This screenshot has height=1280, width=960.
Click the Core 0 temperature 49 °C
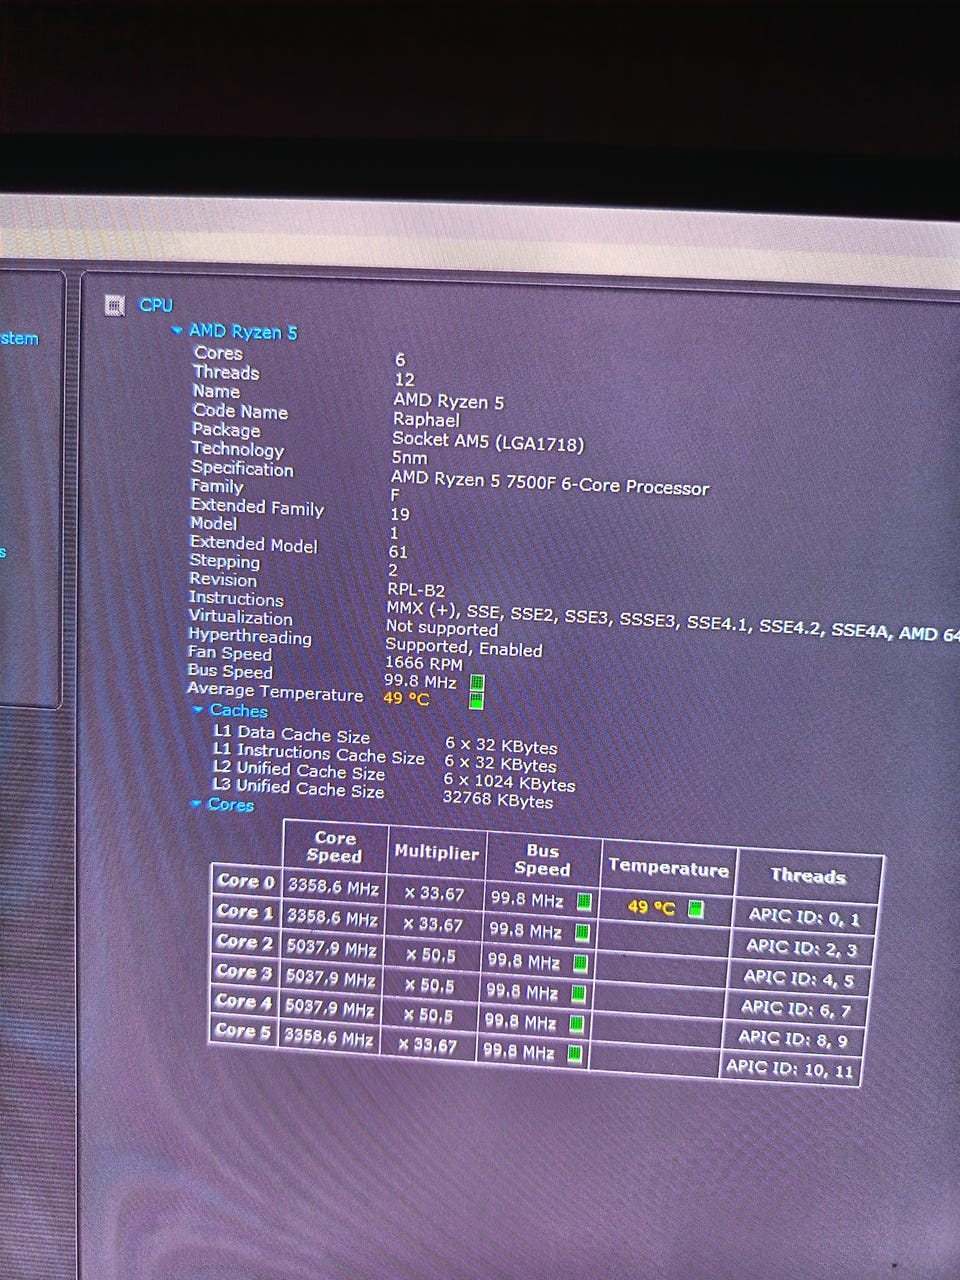coord(651,908)
